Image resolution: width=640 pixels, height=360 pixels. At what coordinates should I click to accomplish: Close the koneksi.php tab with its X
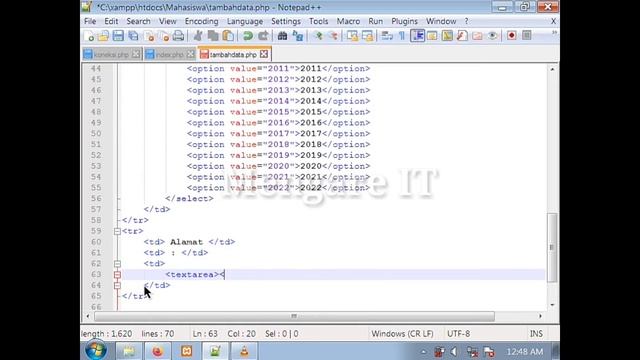(x=136, y=54)
